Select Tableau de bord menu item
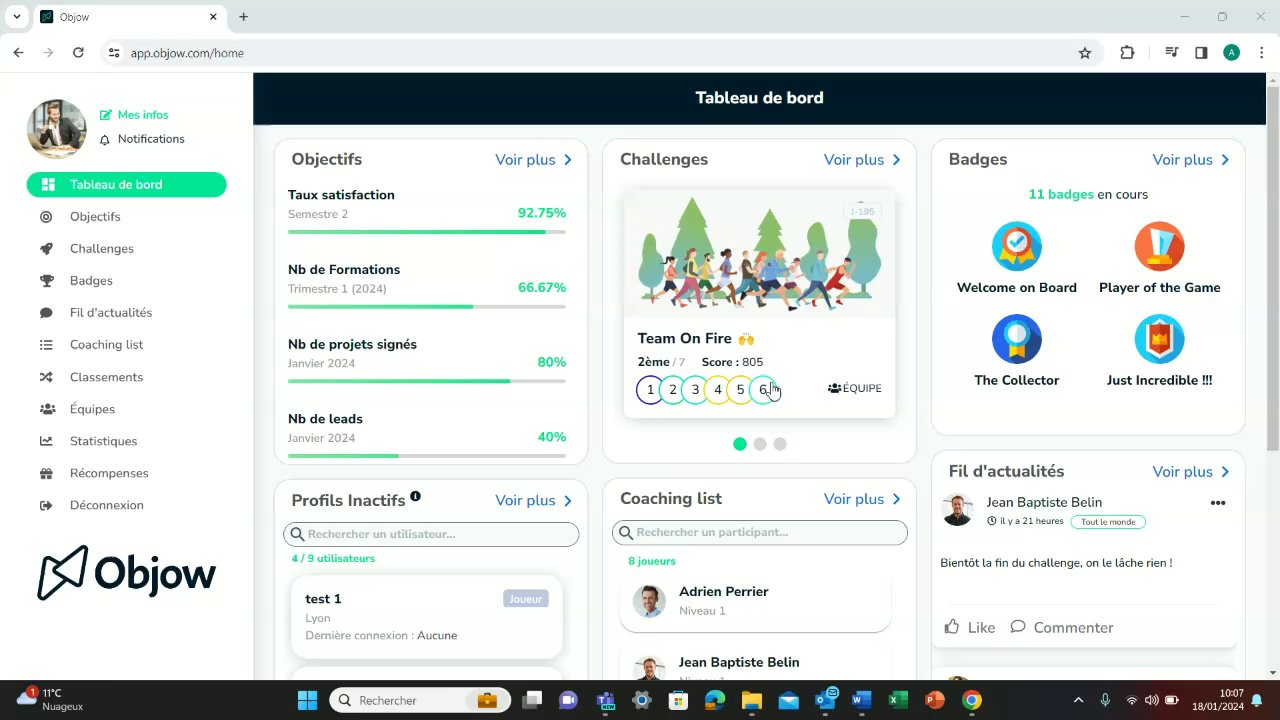Screen dimensions: 1280x720 tap(127, 184)
